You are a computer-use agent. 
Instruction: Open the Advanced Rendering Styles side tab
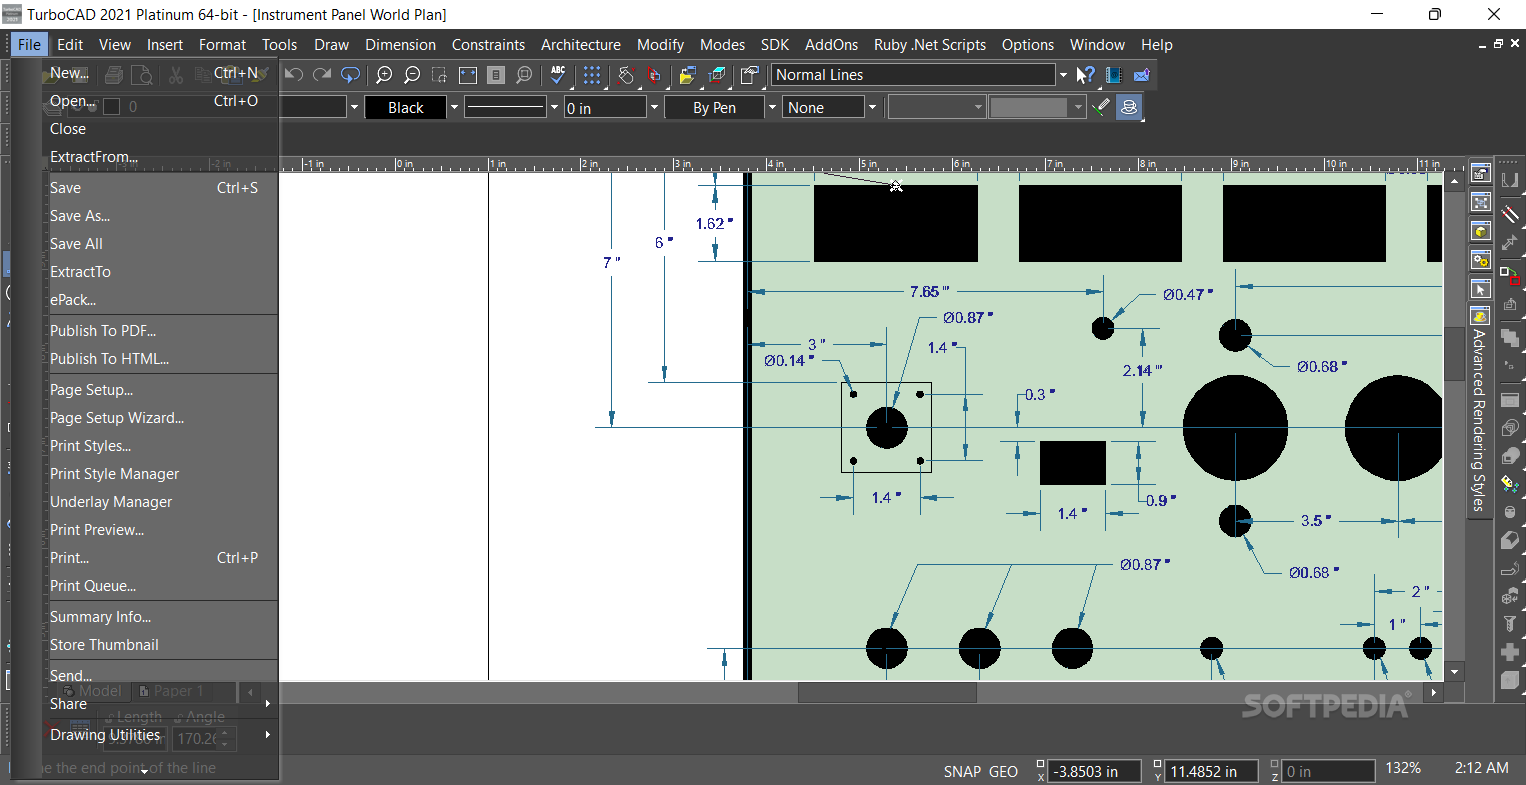(x=1480, y=410)
